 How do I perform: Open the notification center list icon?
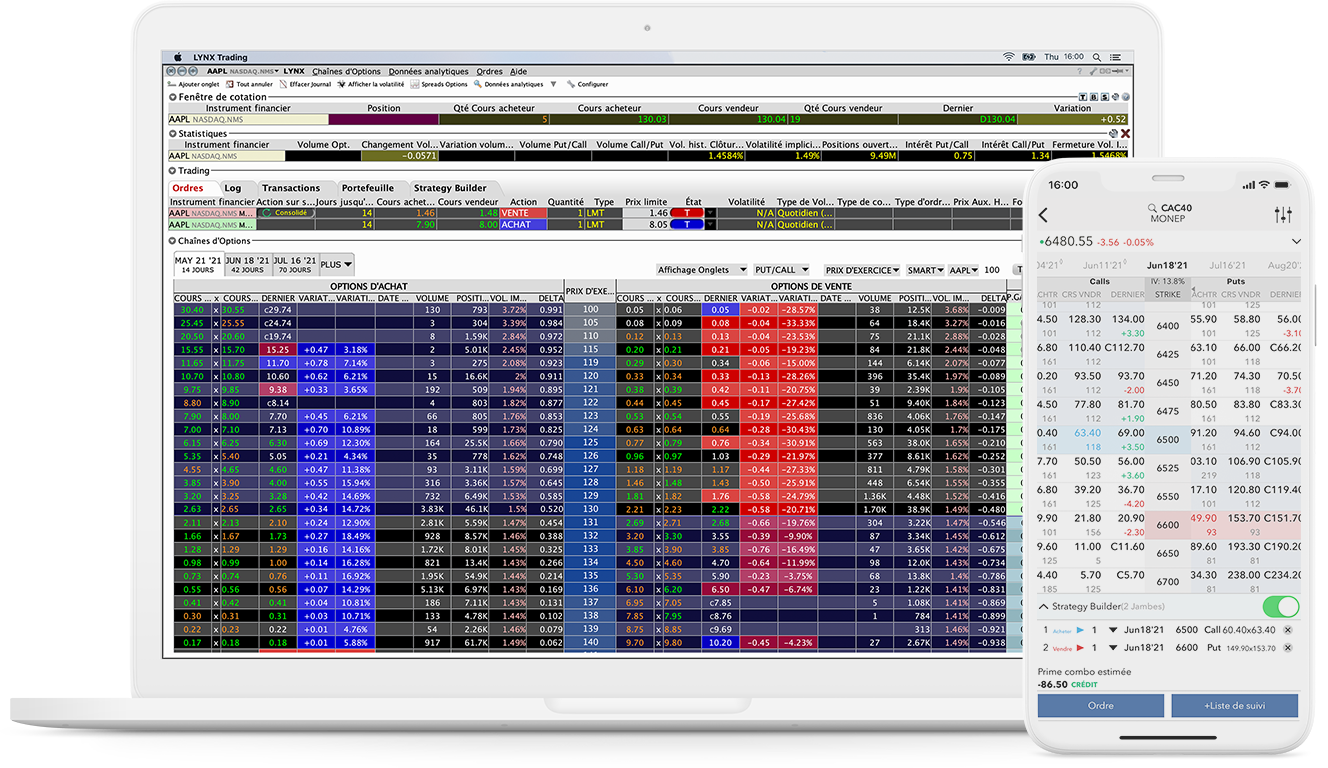(1115, 57)
